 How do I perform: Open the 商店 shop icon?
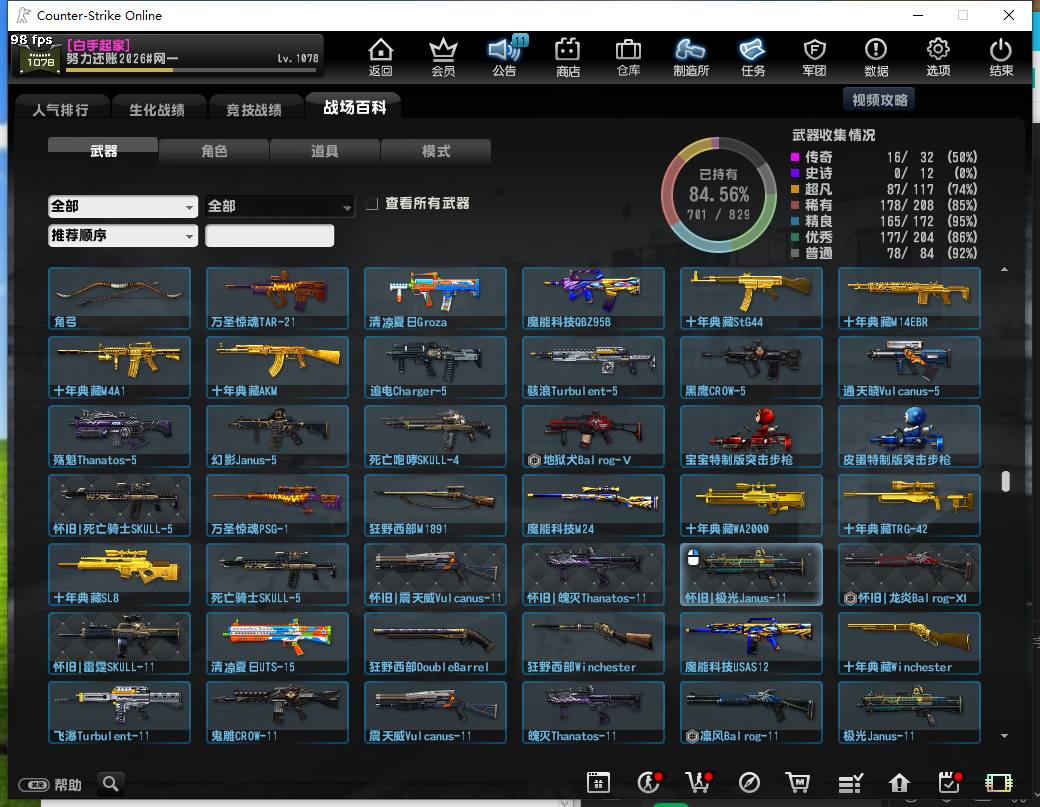coord(568,57)
